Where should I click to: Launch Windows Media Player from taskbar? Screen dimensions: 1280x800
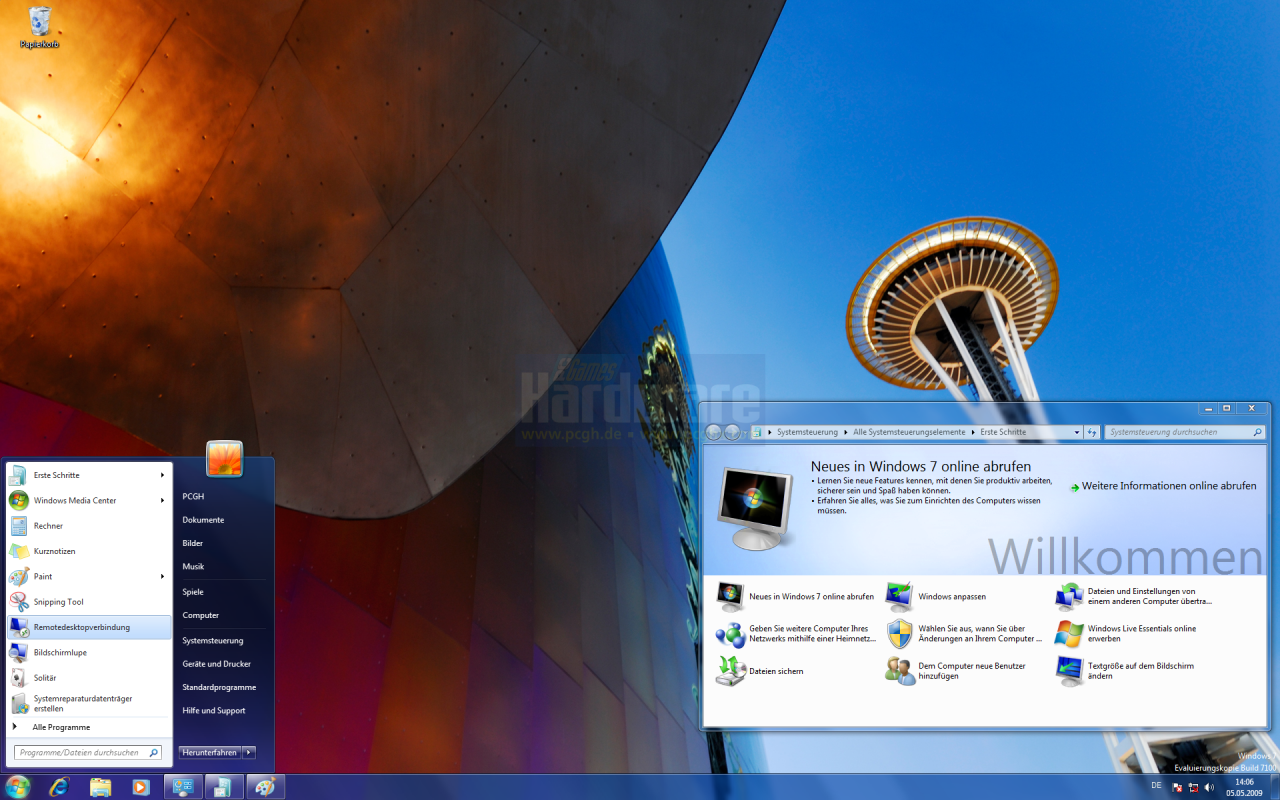[141, 787]
